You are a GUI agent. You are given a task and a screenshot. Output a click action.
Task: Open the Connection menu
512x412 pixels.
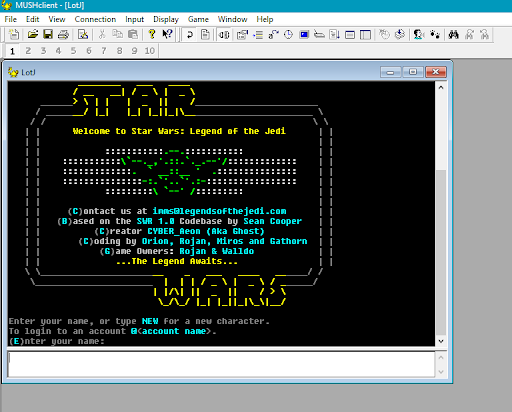click(95, 19)
